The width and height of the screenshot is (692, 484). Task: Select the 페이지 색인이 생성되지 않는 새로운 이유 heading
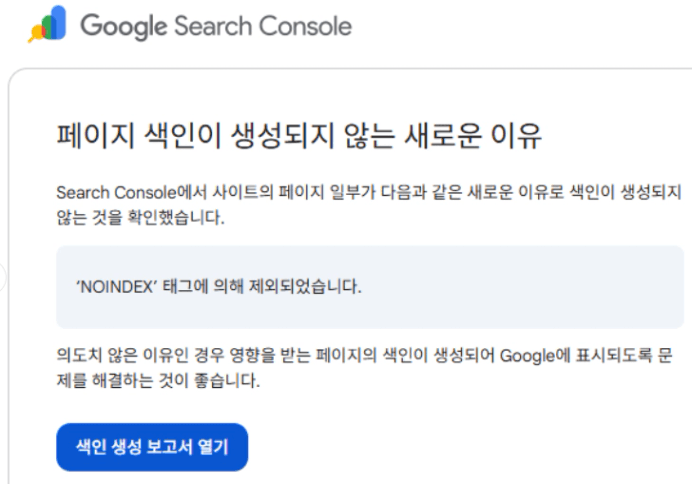(299, 137)
